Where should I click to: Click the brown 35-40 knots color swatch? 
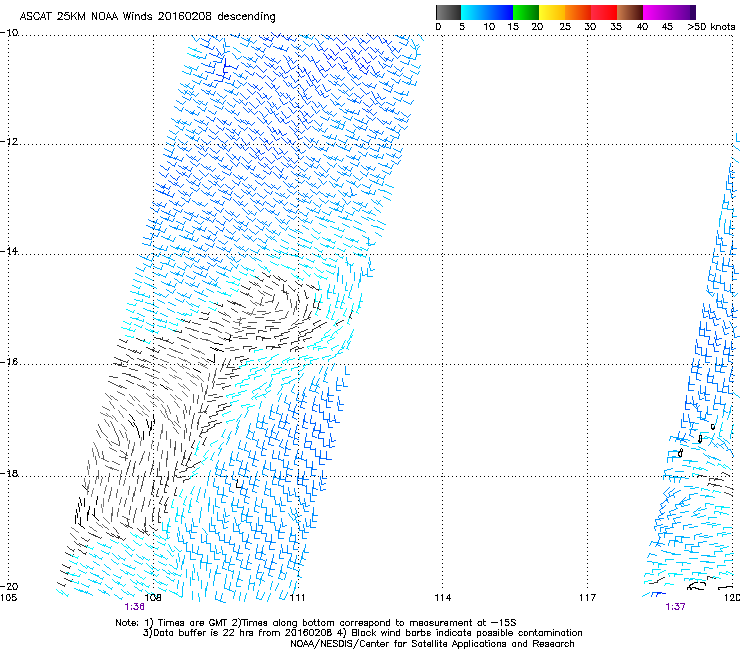[x=630, y=12]
